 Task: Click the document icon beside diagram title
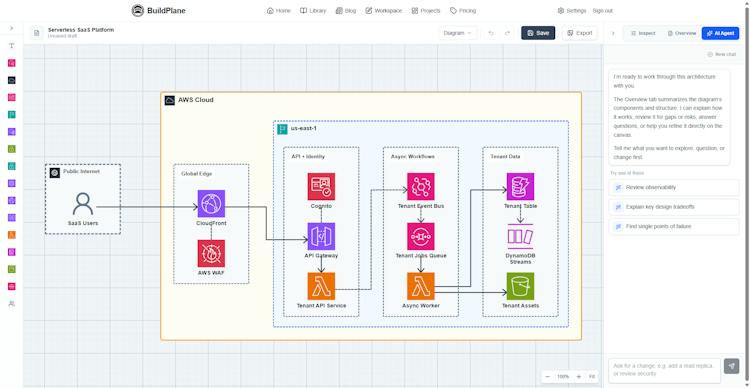36,33
